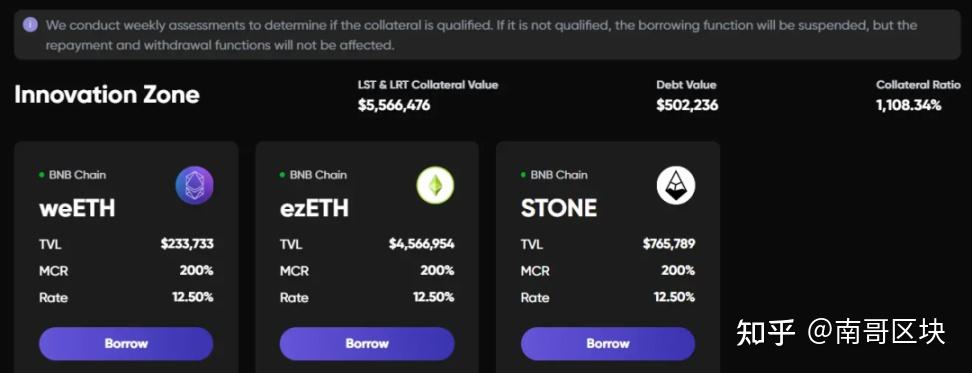Borrow against STONE collateral
The image size is (972, 373).
608,344
